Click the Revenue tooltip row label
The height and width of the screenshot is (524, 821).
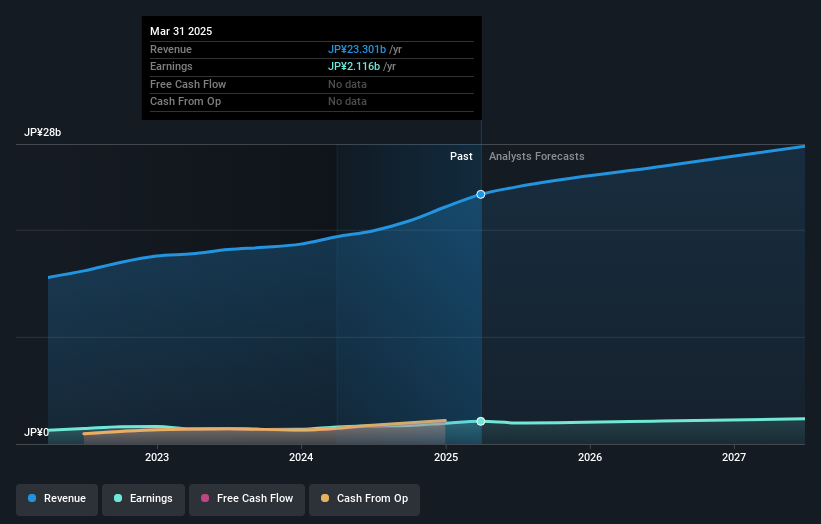[171, 49]
